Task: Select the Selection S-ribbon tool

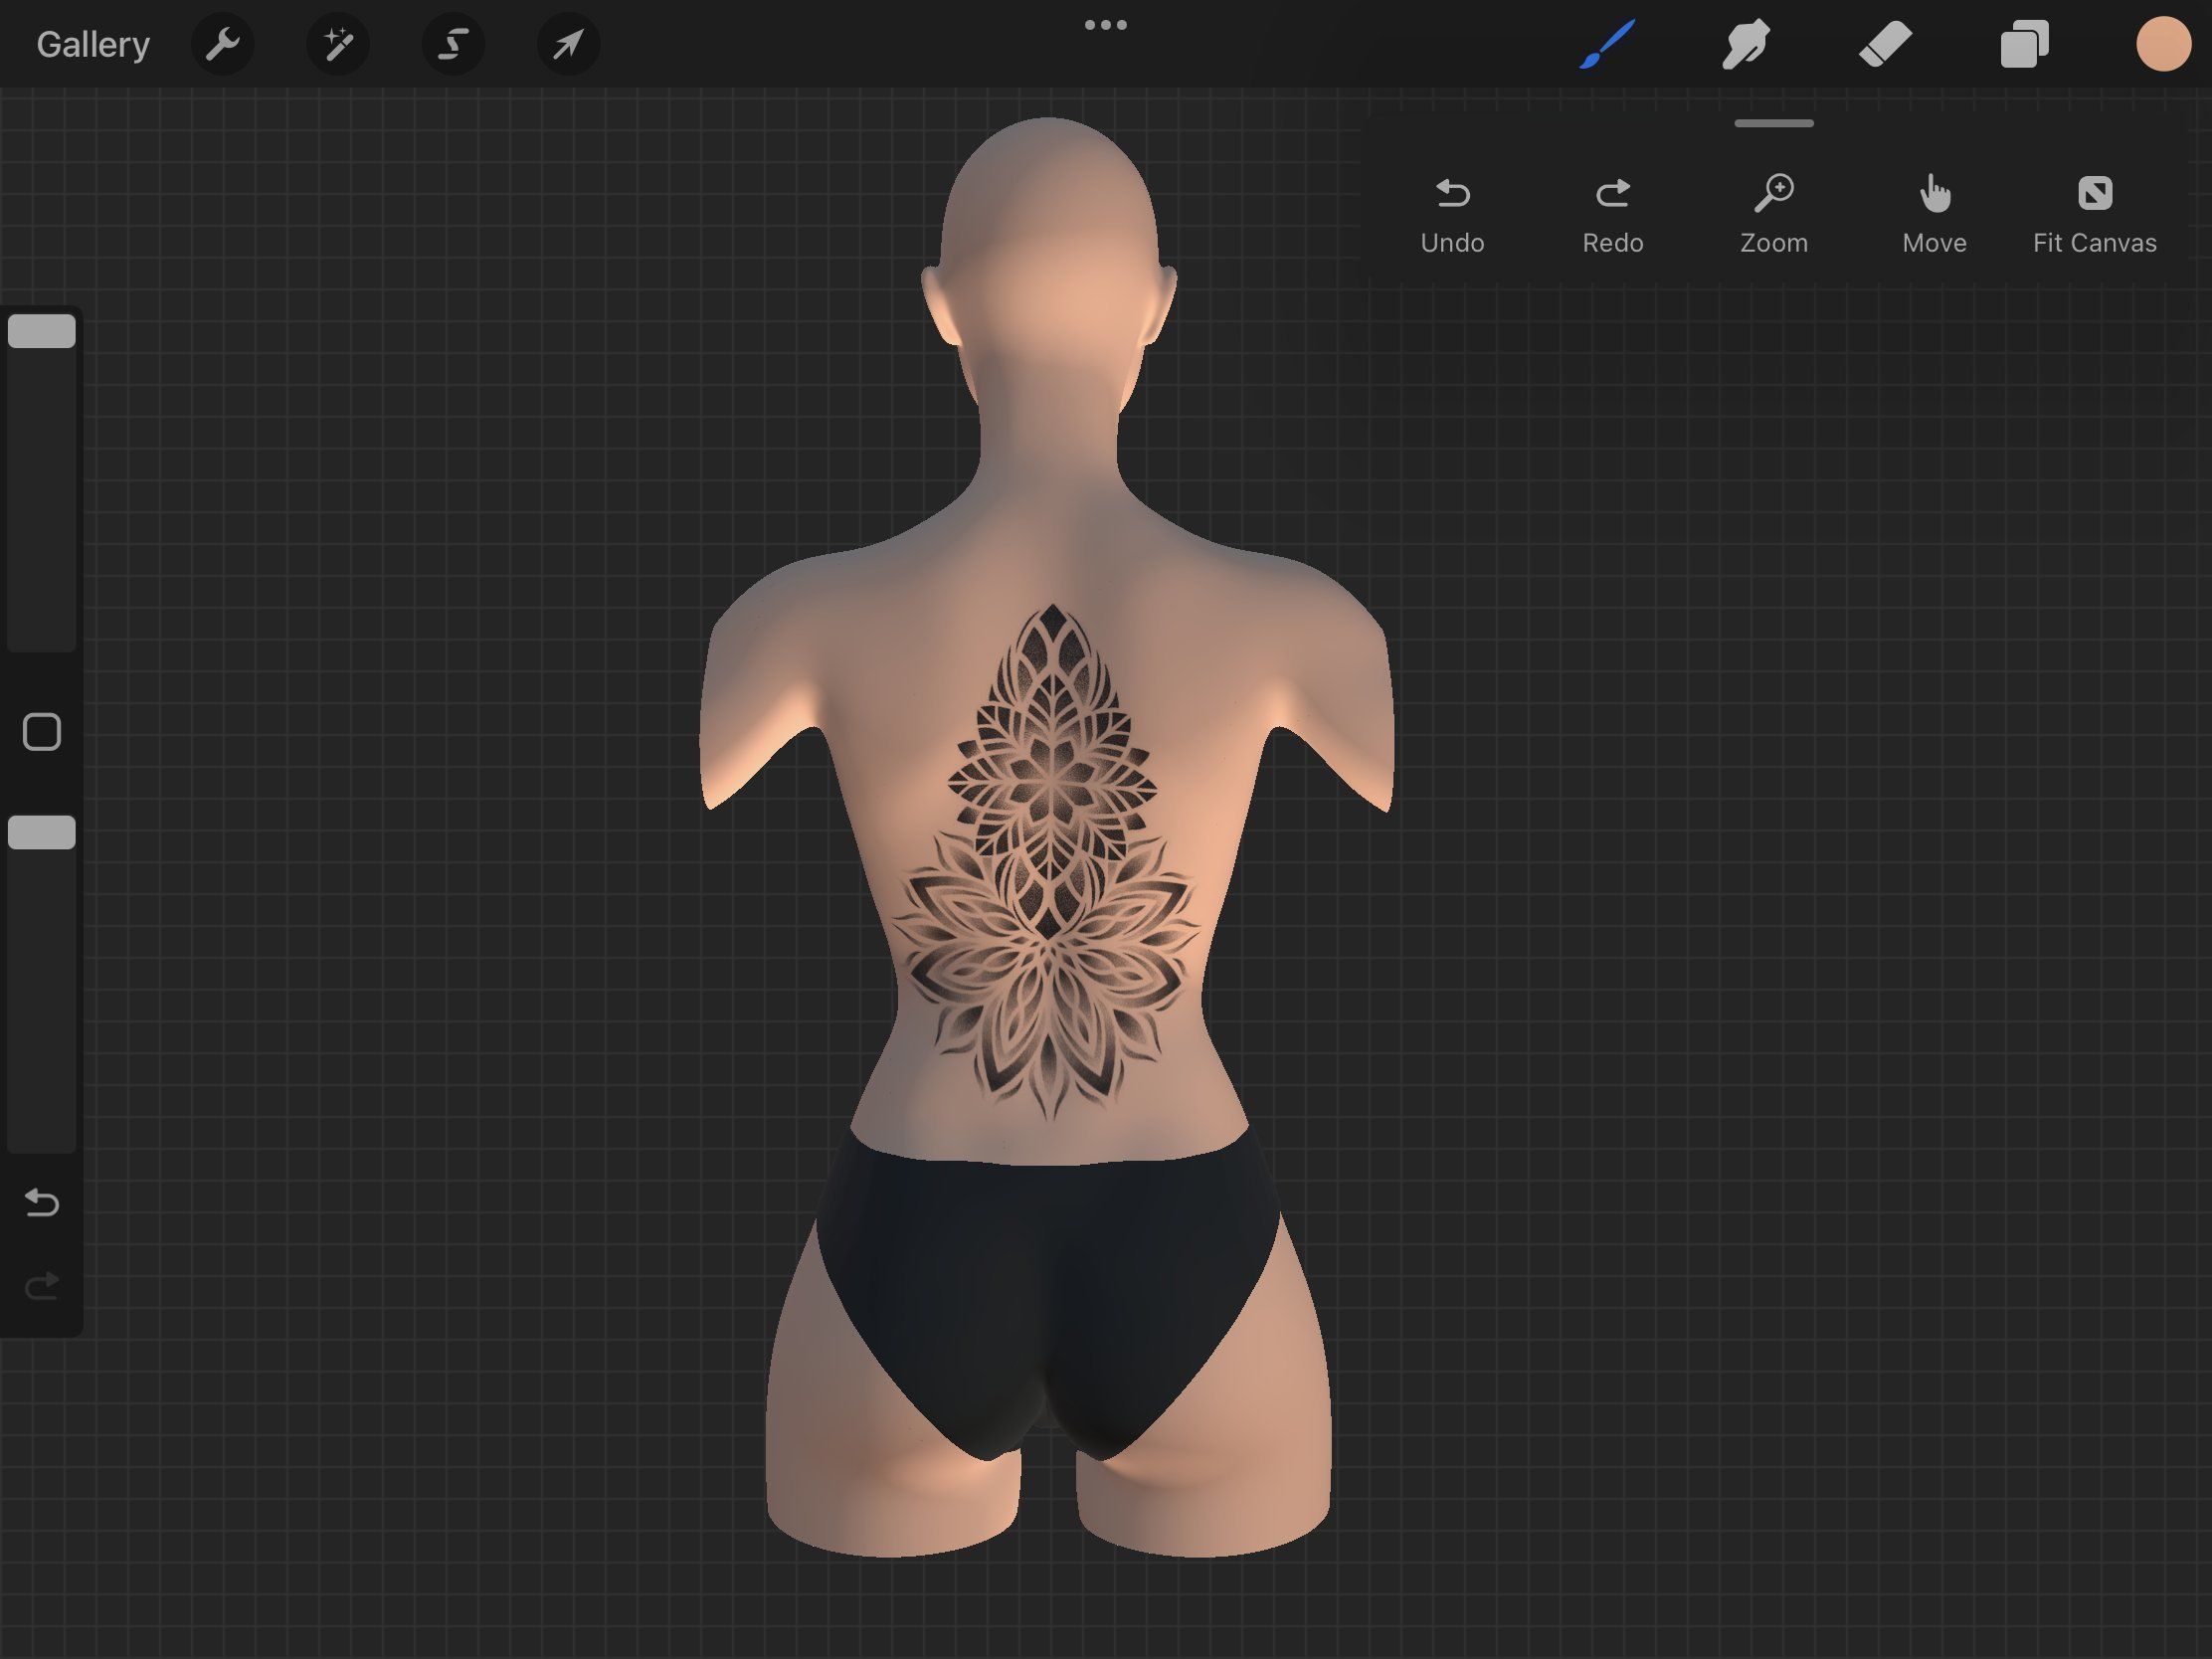Action: click(x=453, y=45)
